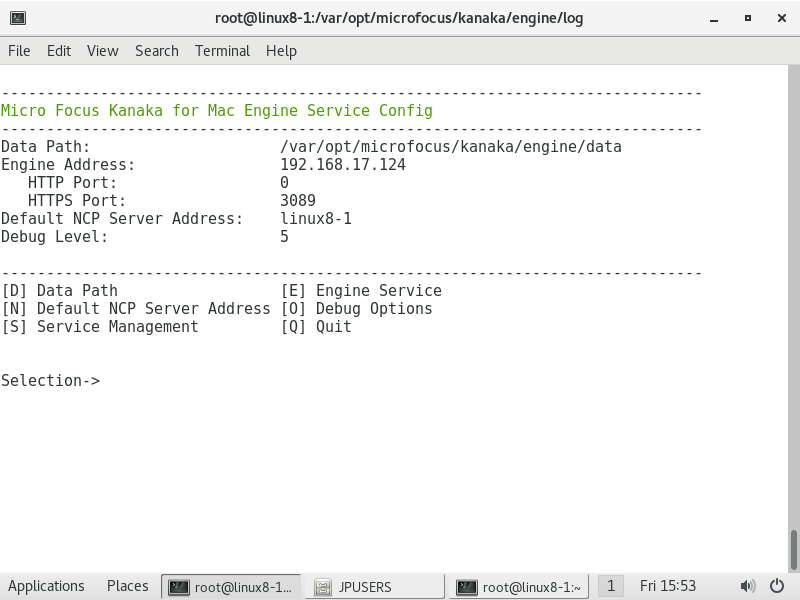Screen dimensions: 800x600
Task: Click the terminal icon in title bar
Action: (x=18, y=18)
